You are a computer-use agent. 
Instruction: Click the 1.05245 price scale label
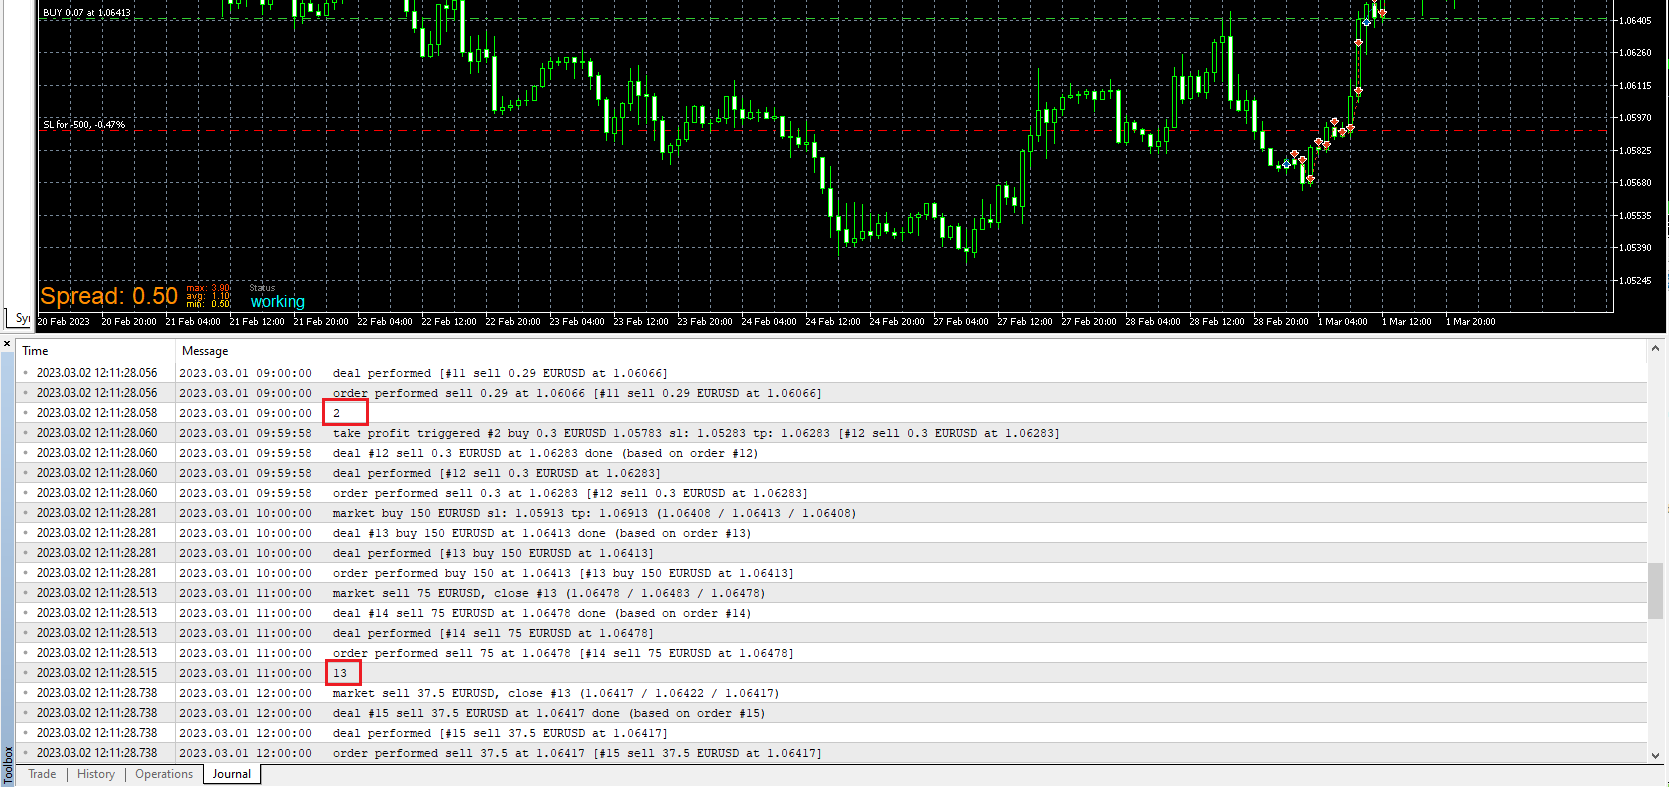pyautogui.click(x=1636, y=281)
